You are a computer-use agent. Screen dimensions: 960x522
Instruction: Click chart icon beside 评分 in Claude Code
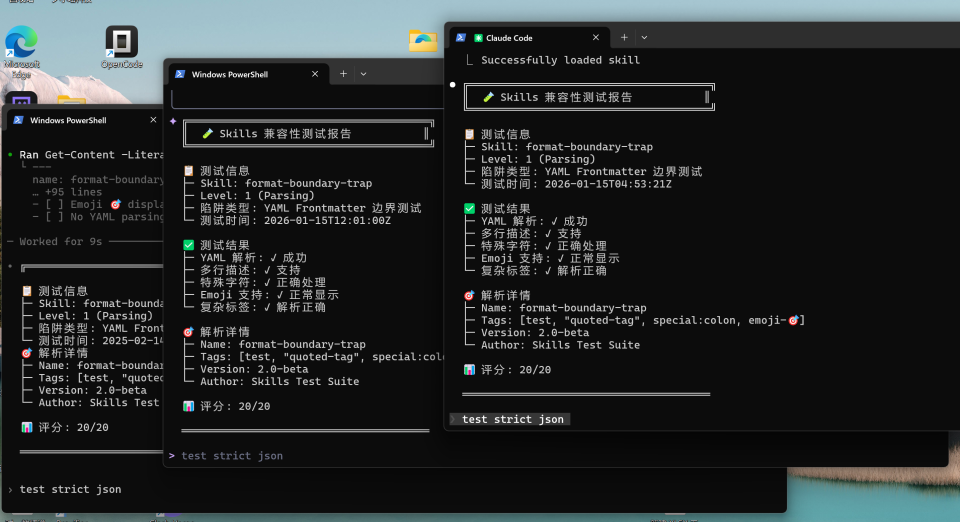470,370
